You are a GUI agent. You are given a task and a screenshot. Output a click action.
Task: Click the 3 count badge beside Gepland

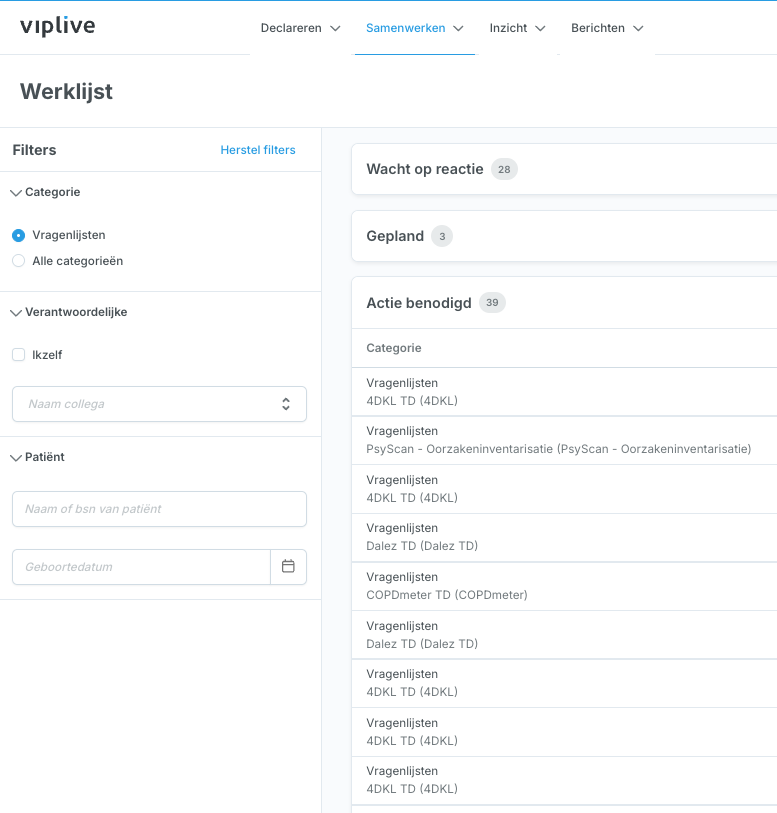click(442, 236)
